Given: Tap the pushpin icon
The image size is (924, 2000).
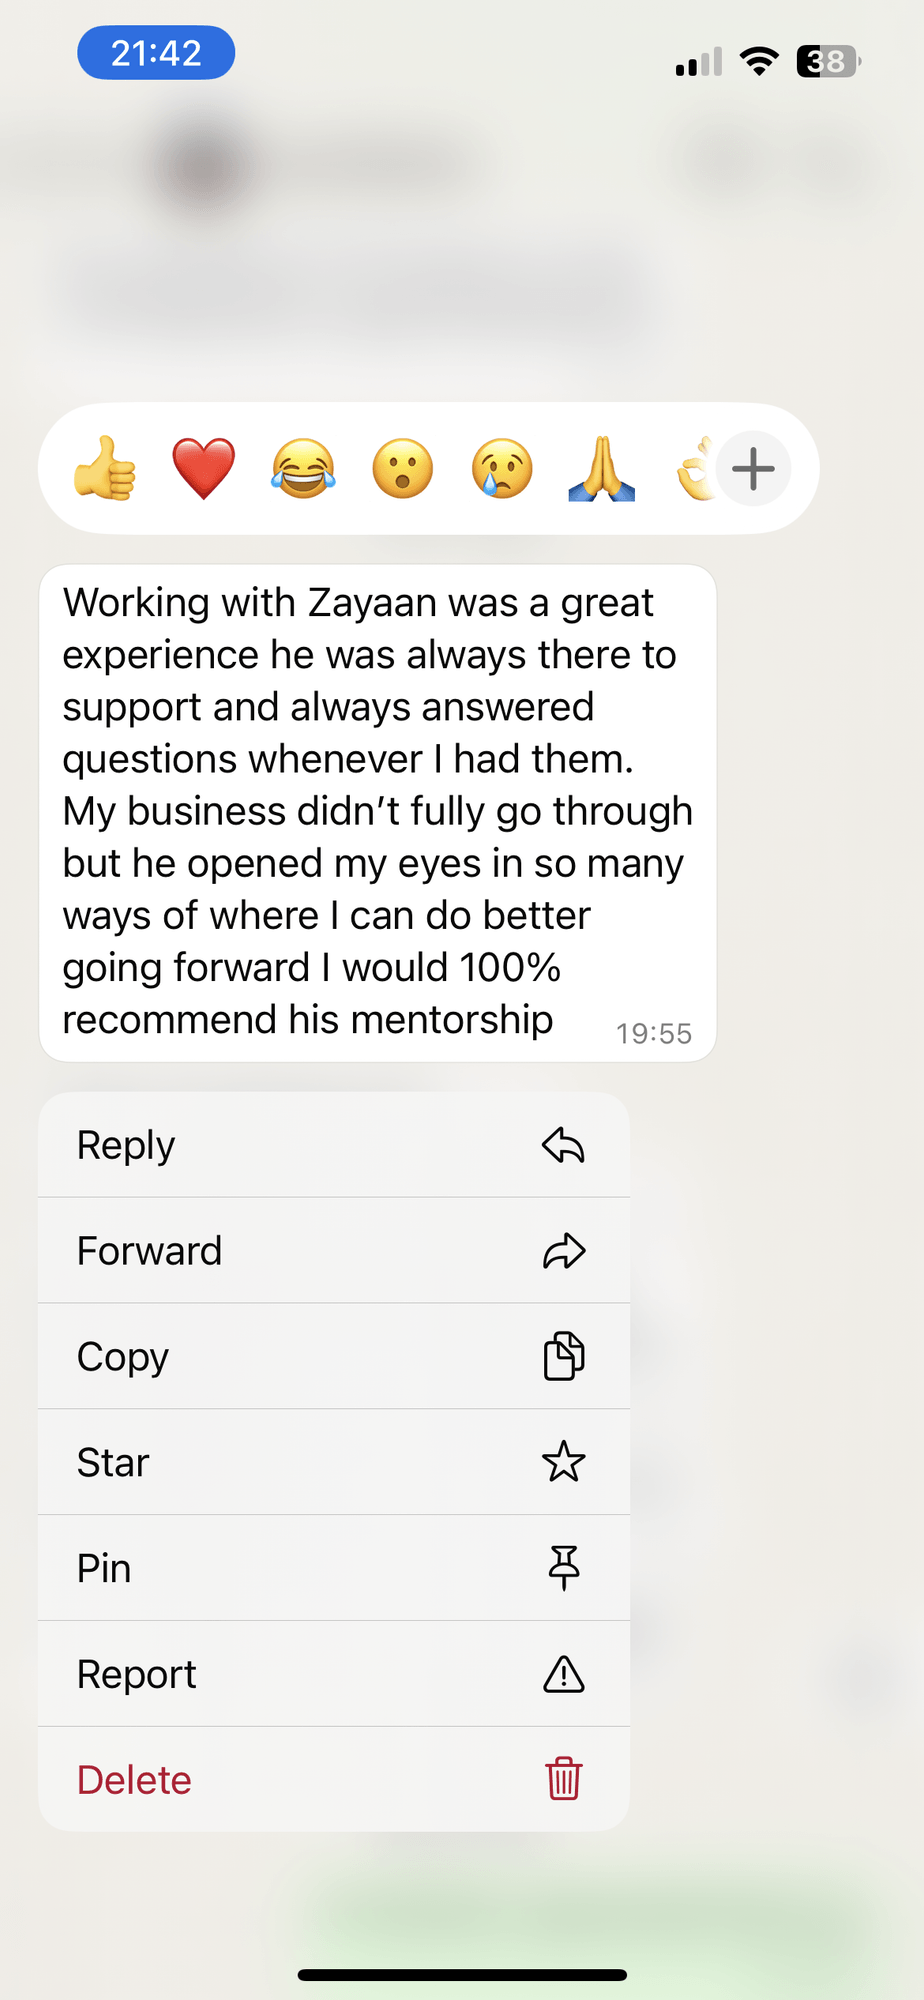Looking at the screenshot, I should pyautogui.click(x=564, y=1568).
